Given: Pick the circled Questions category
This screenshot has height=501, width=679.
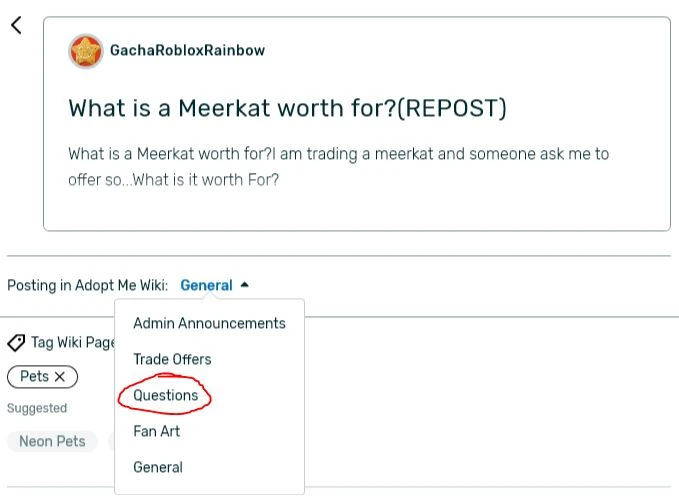Looking at the screenshot, I should (166, 395).
